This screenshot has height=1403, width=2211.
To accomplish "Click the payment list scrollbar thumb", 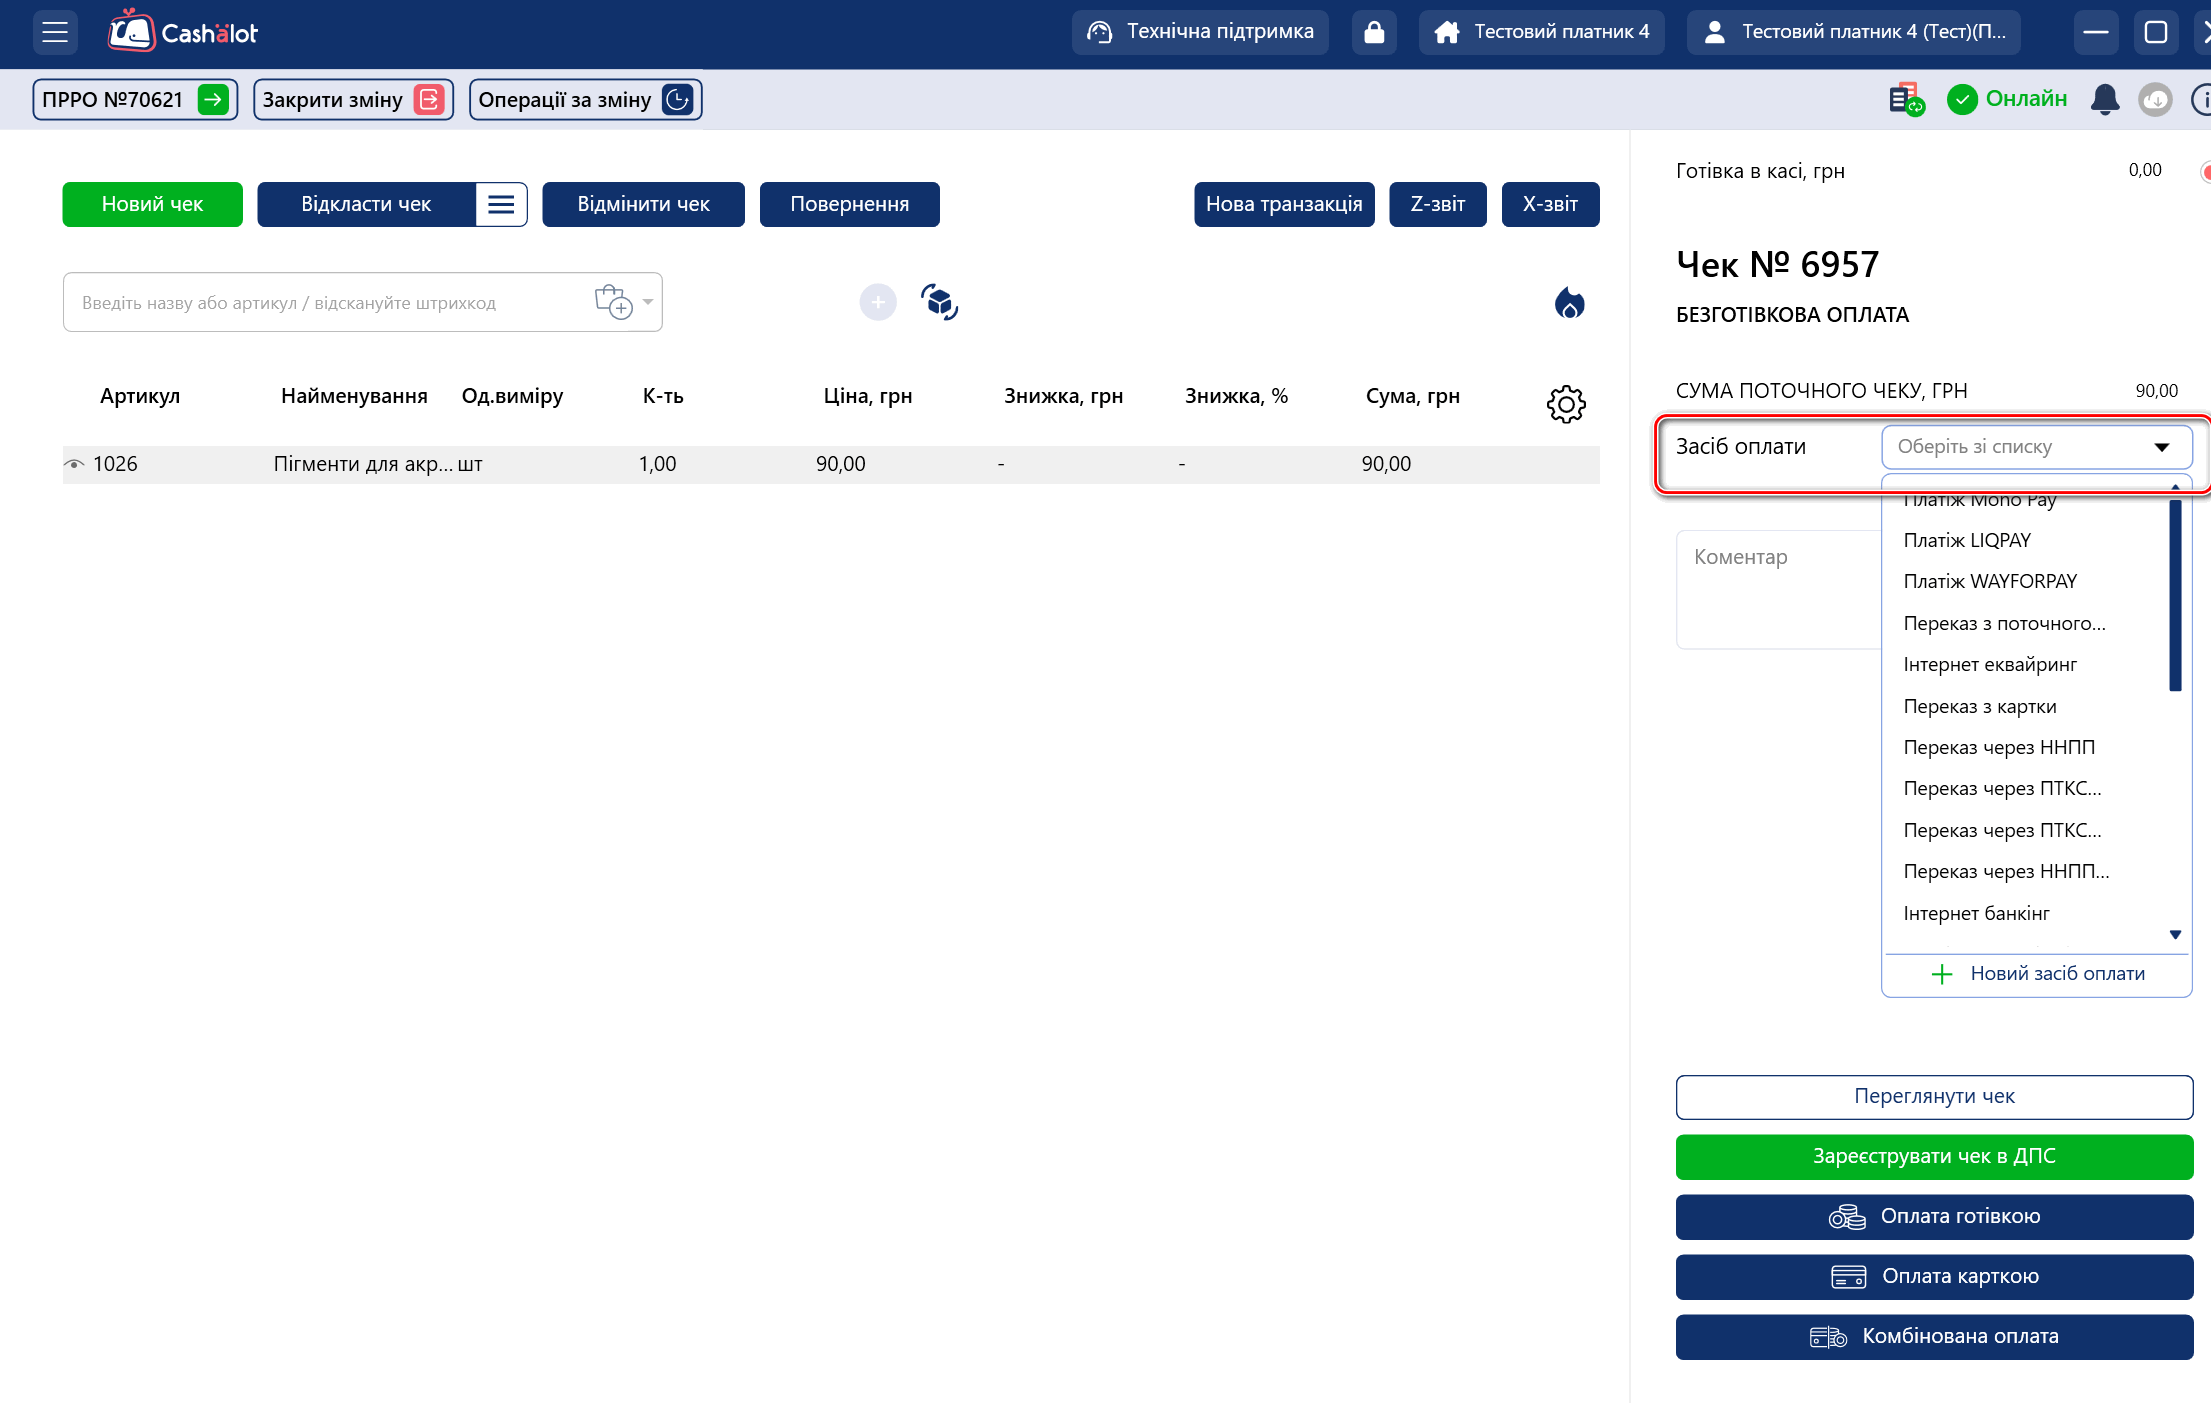I will 2174,595.
